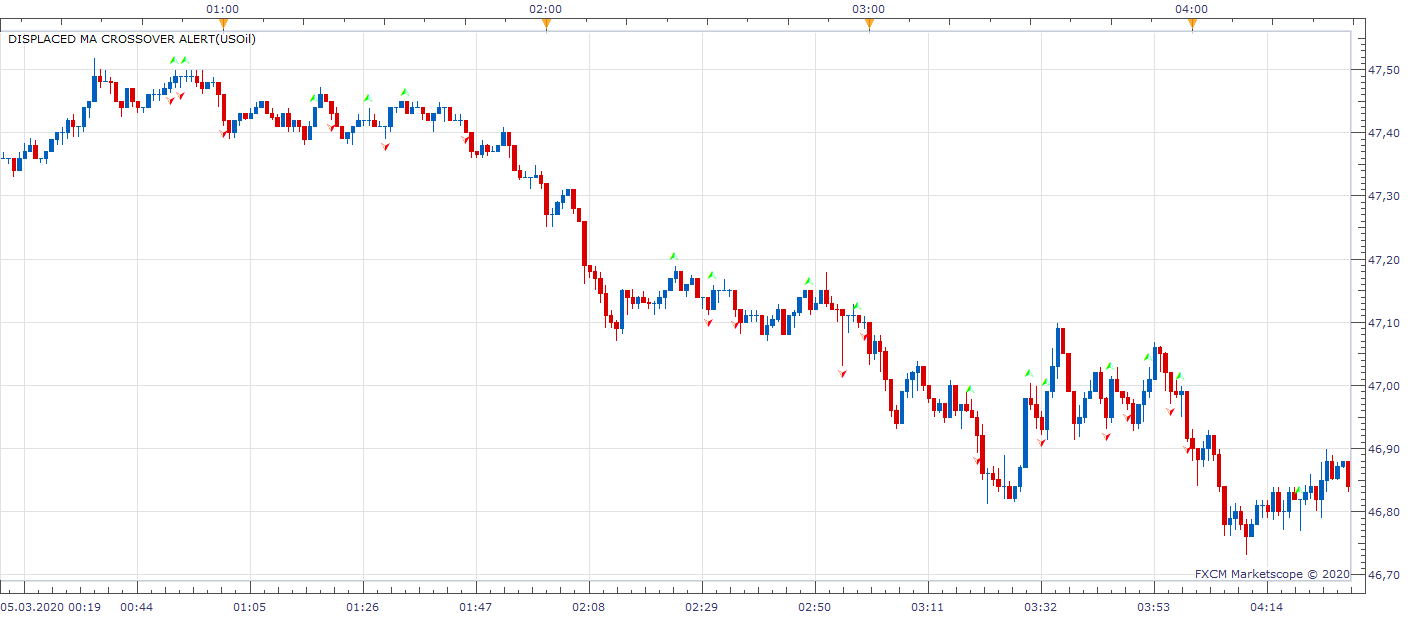Click the 47,20 price axis label
The height and width of the screenshot is (619, 1423).
pos(1385,260)
